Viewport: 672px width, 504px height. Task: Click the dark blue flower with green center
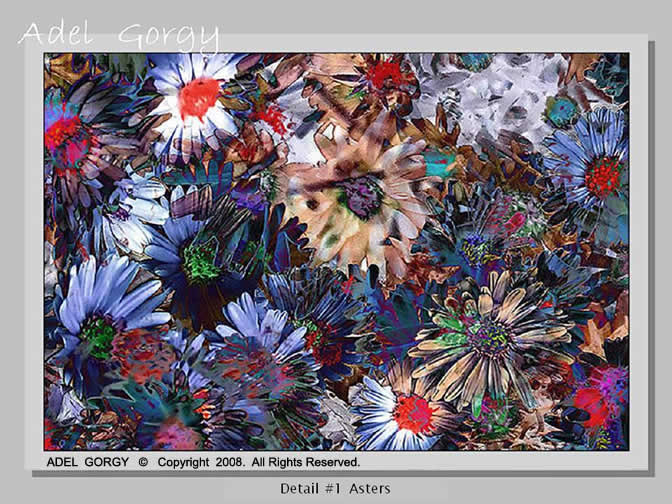pyautogui.click(x=200, y=262)
